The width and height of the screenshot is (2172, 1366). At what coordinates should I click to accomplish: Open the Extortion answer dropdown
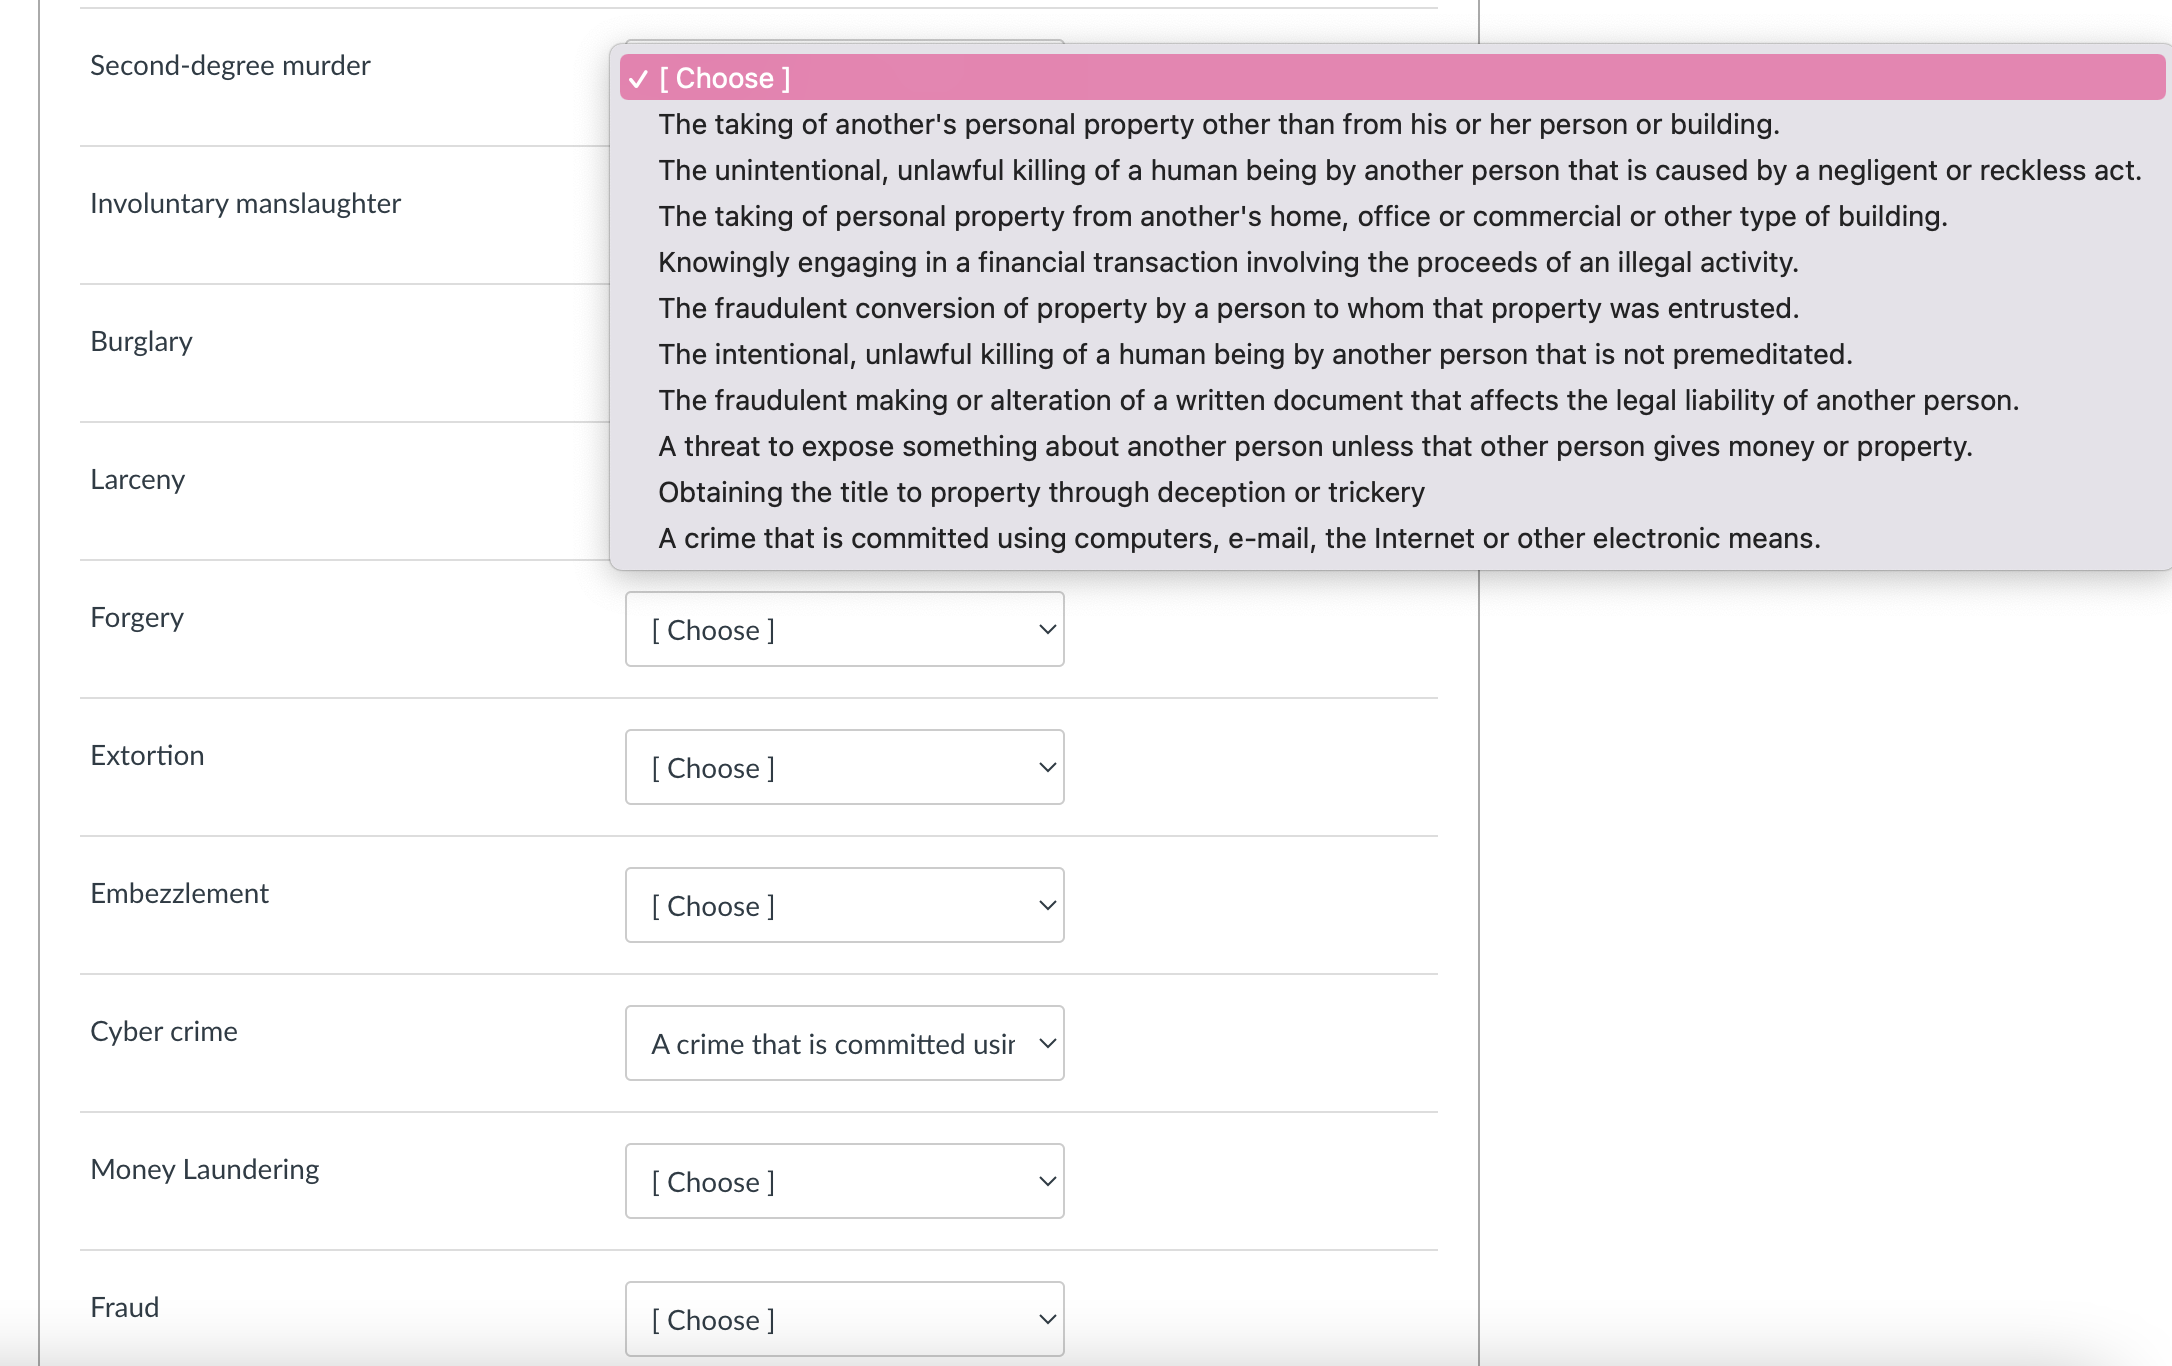(843, 767)
